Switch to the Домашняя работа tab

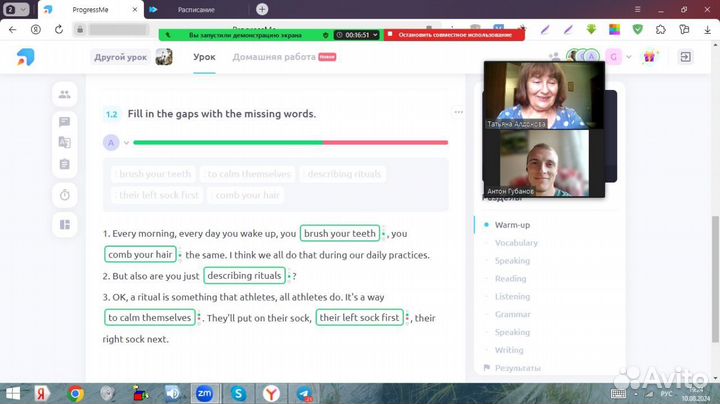point(274,57)
